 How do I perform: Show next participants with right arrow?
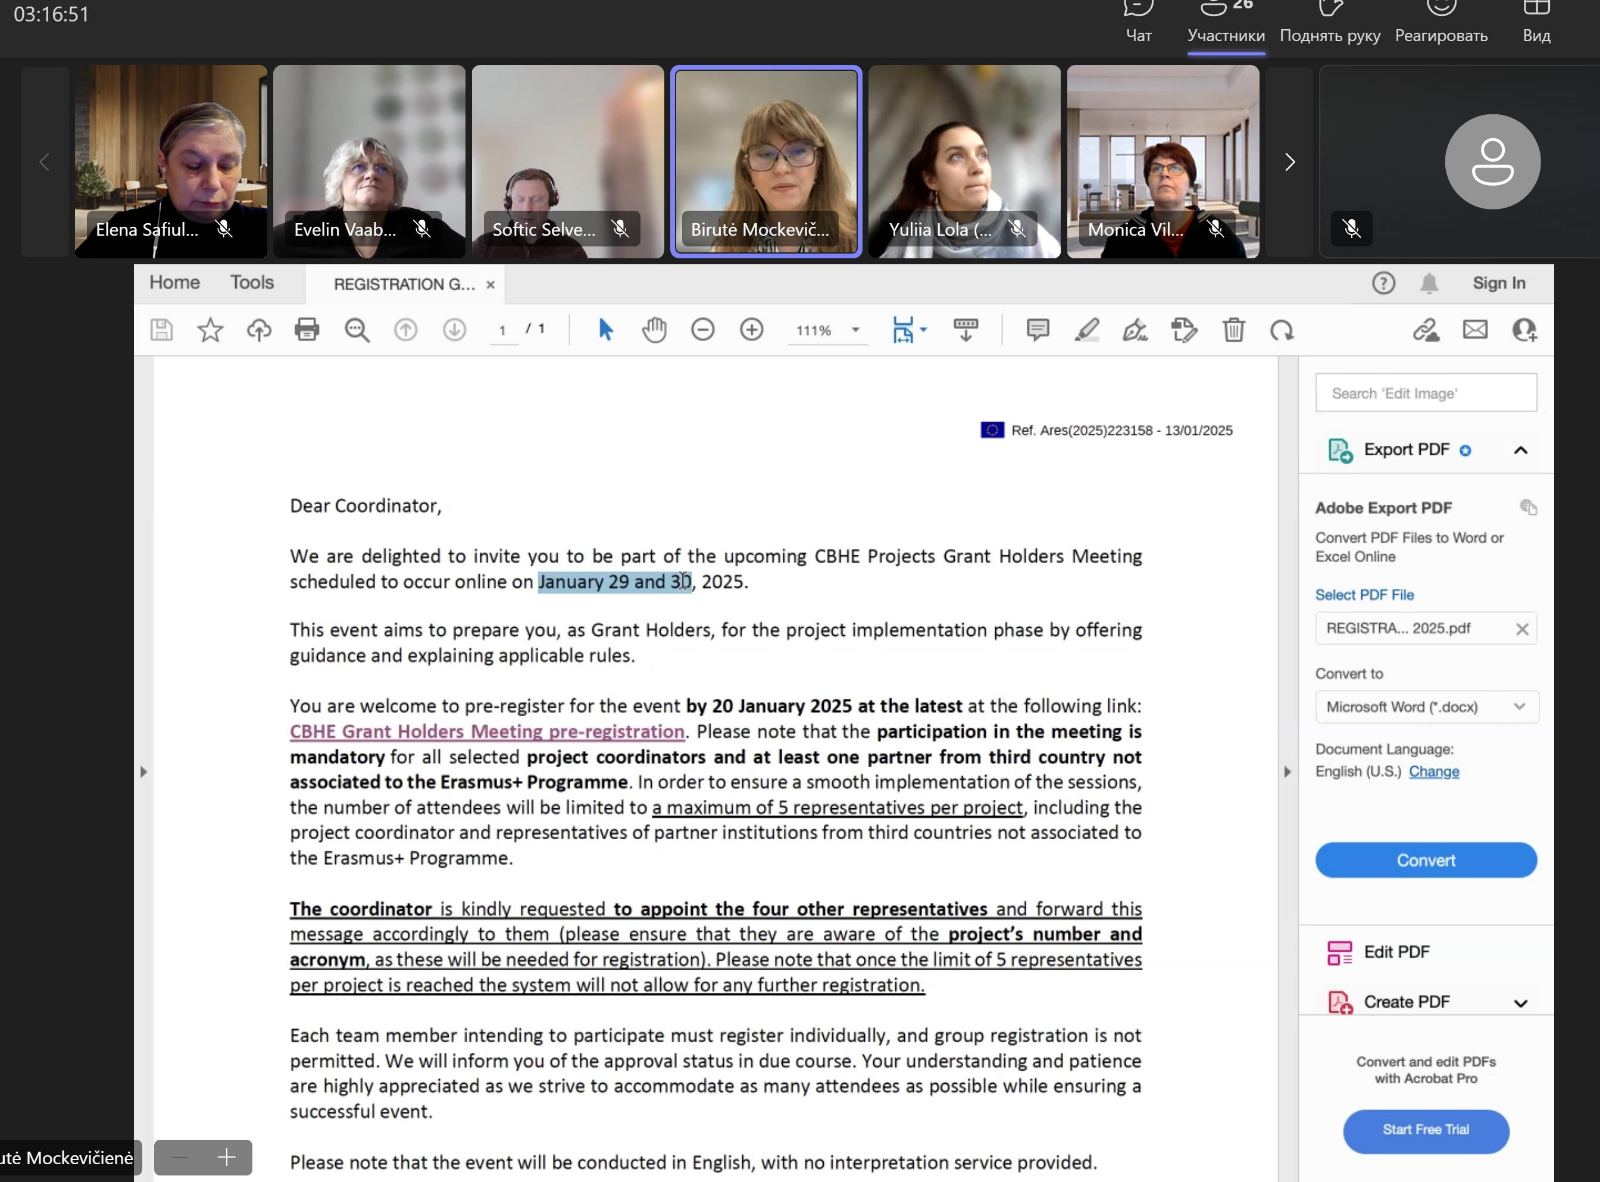click(1289, 162)
